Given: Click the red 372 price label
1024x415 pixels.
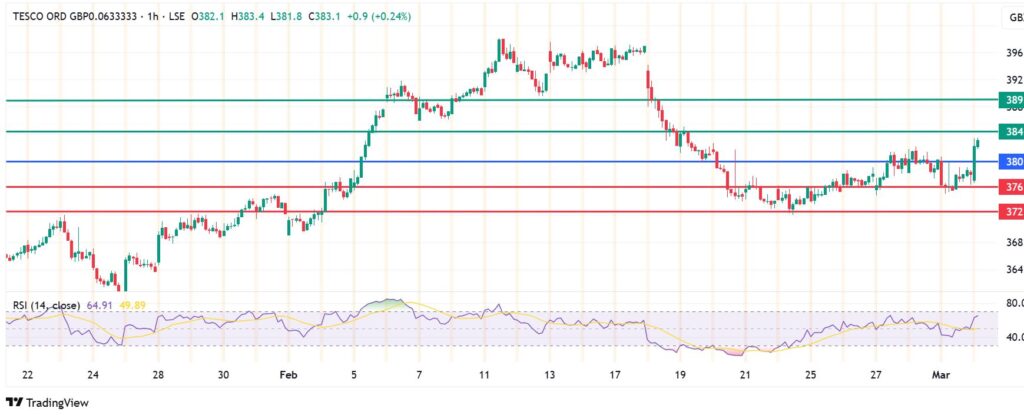Looking at the screenshot, I should click(x=1012, y=211).
